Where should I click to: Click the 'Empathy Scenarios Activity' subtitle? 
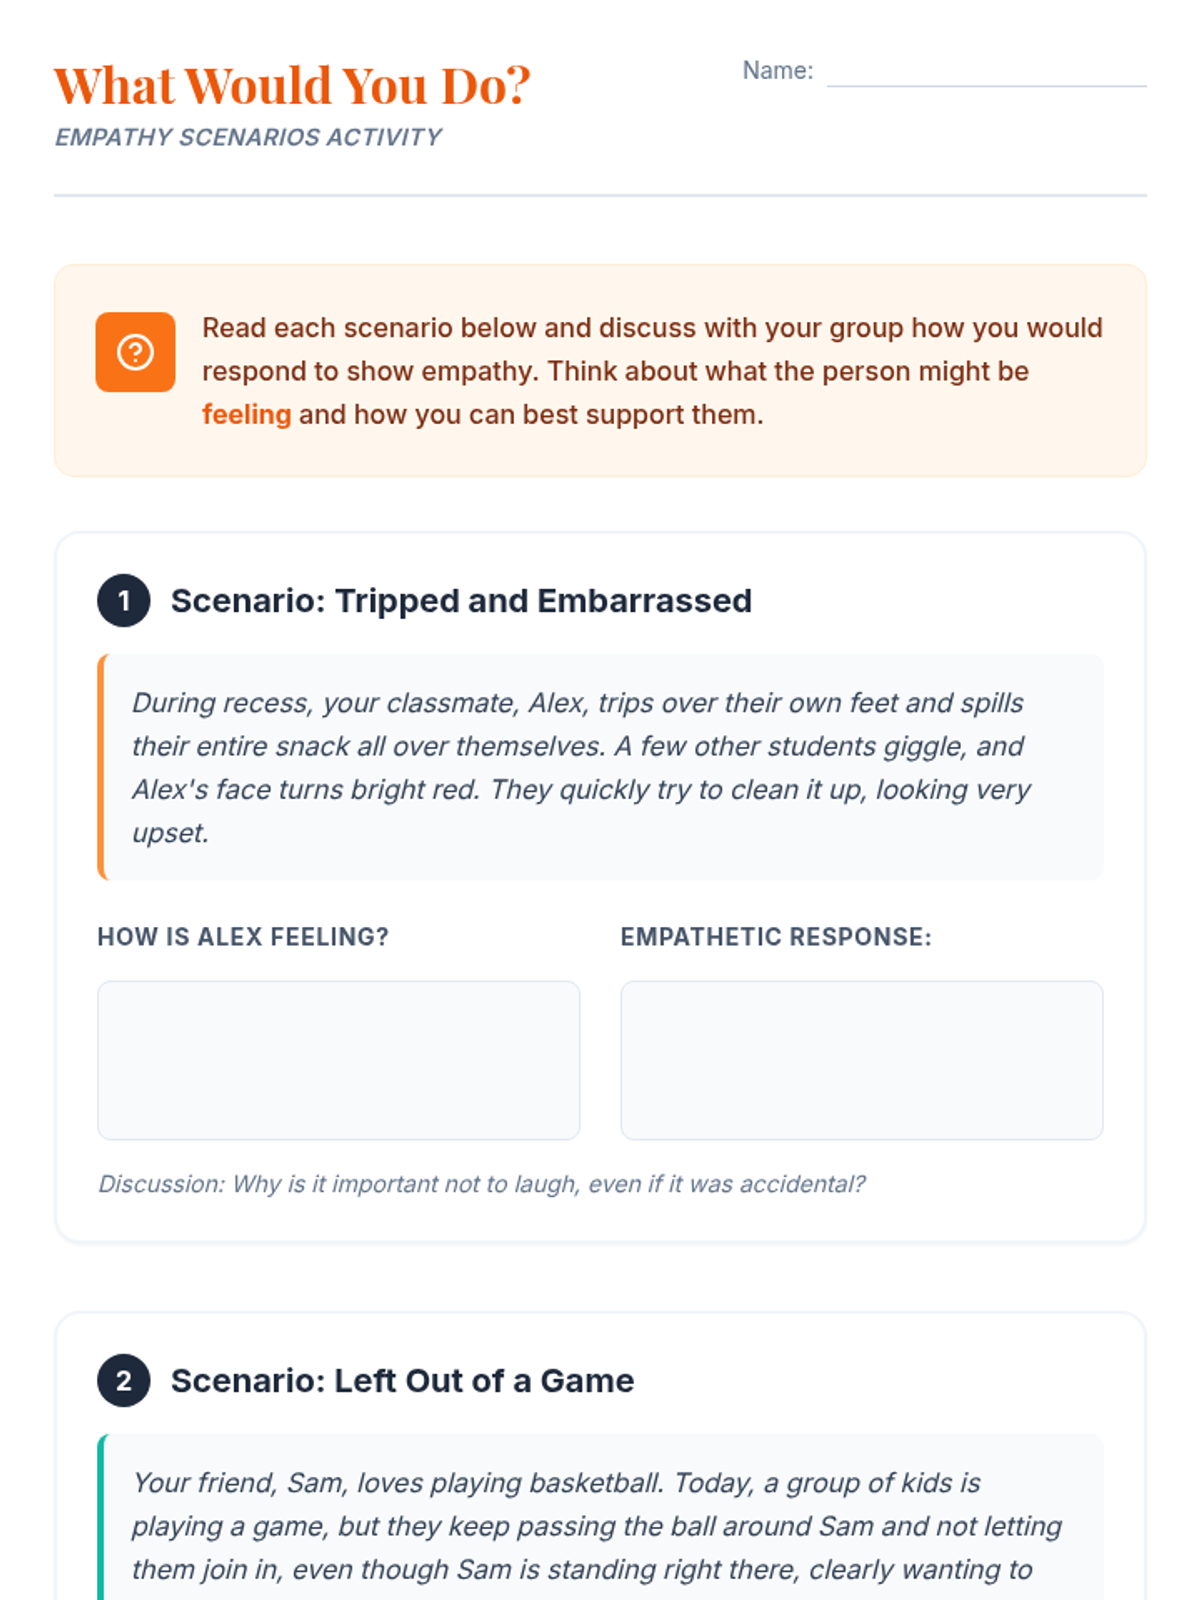(248, 138)
